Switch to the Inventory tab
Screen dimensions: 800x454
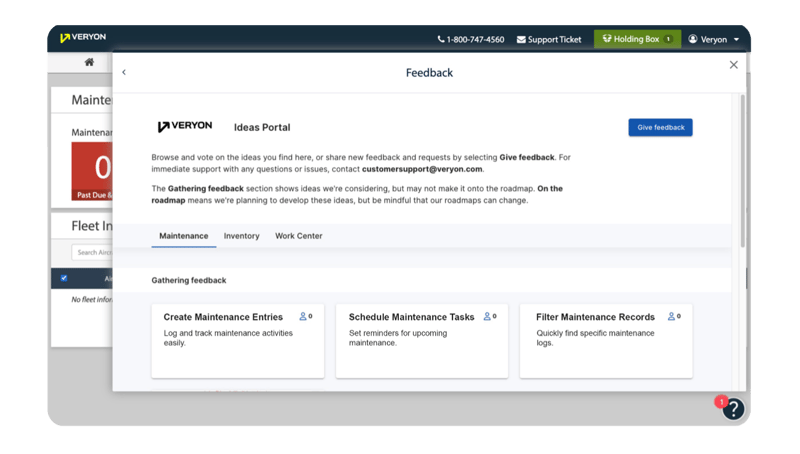241,236
